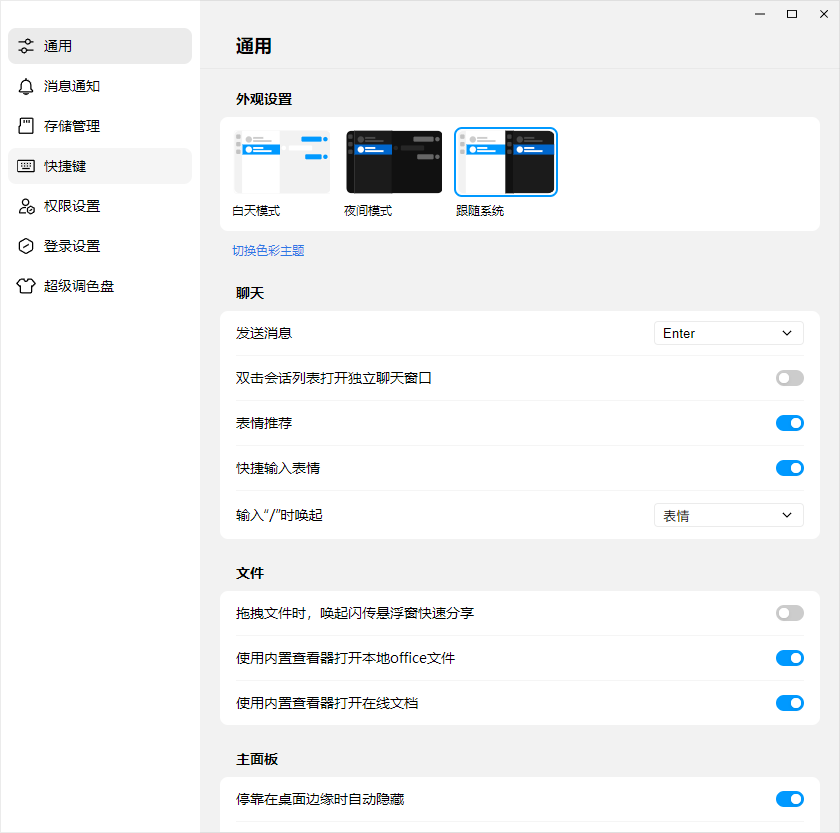Toggle 使用内置查看器打开在线文档 switch

(x=790, y=703)
